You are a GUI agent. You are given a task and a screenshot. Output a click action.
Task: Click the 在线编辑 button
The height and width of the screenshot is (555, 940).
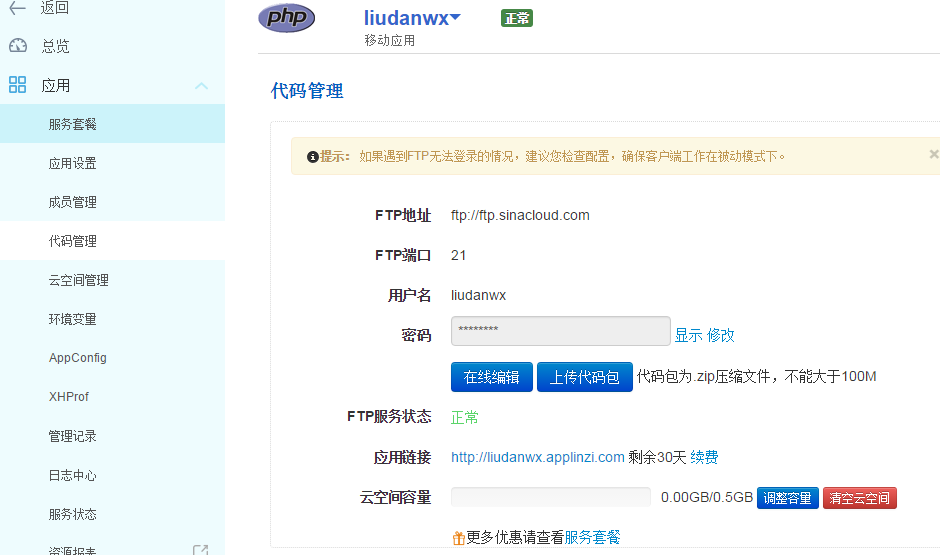[492, 377]
